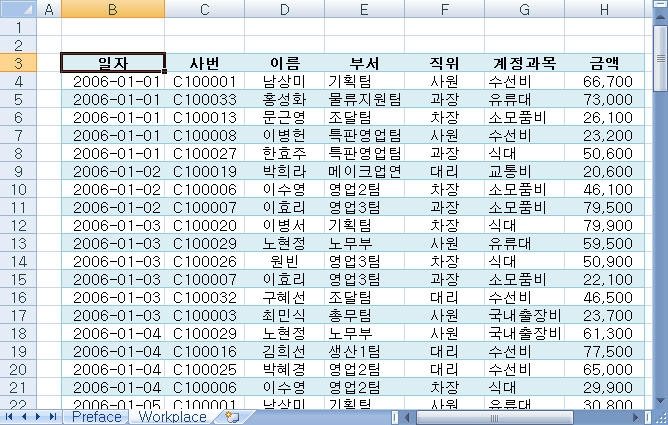Screen dimensions: 668x425
Task: Select cell containing 문근영
Action: (x=285, y=117)
